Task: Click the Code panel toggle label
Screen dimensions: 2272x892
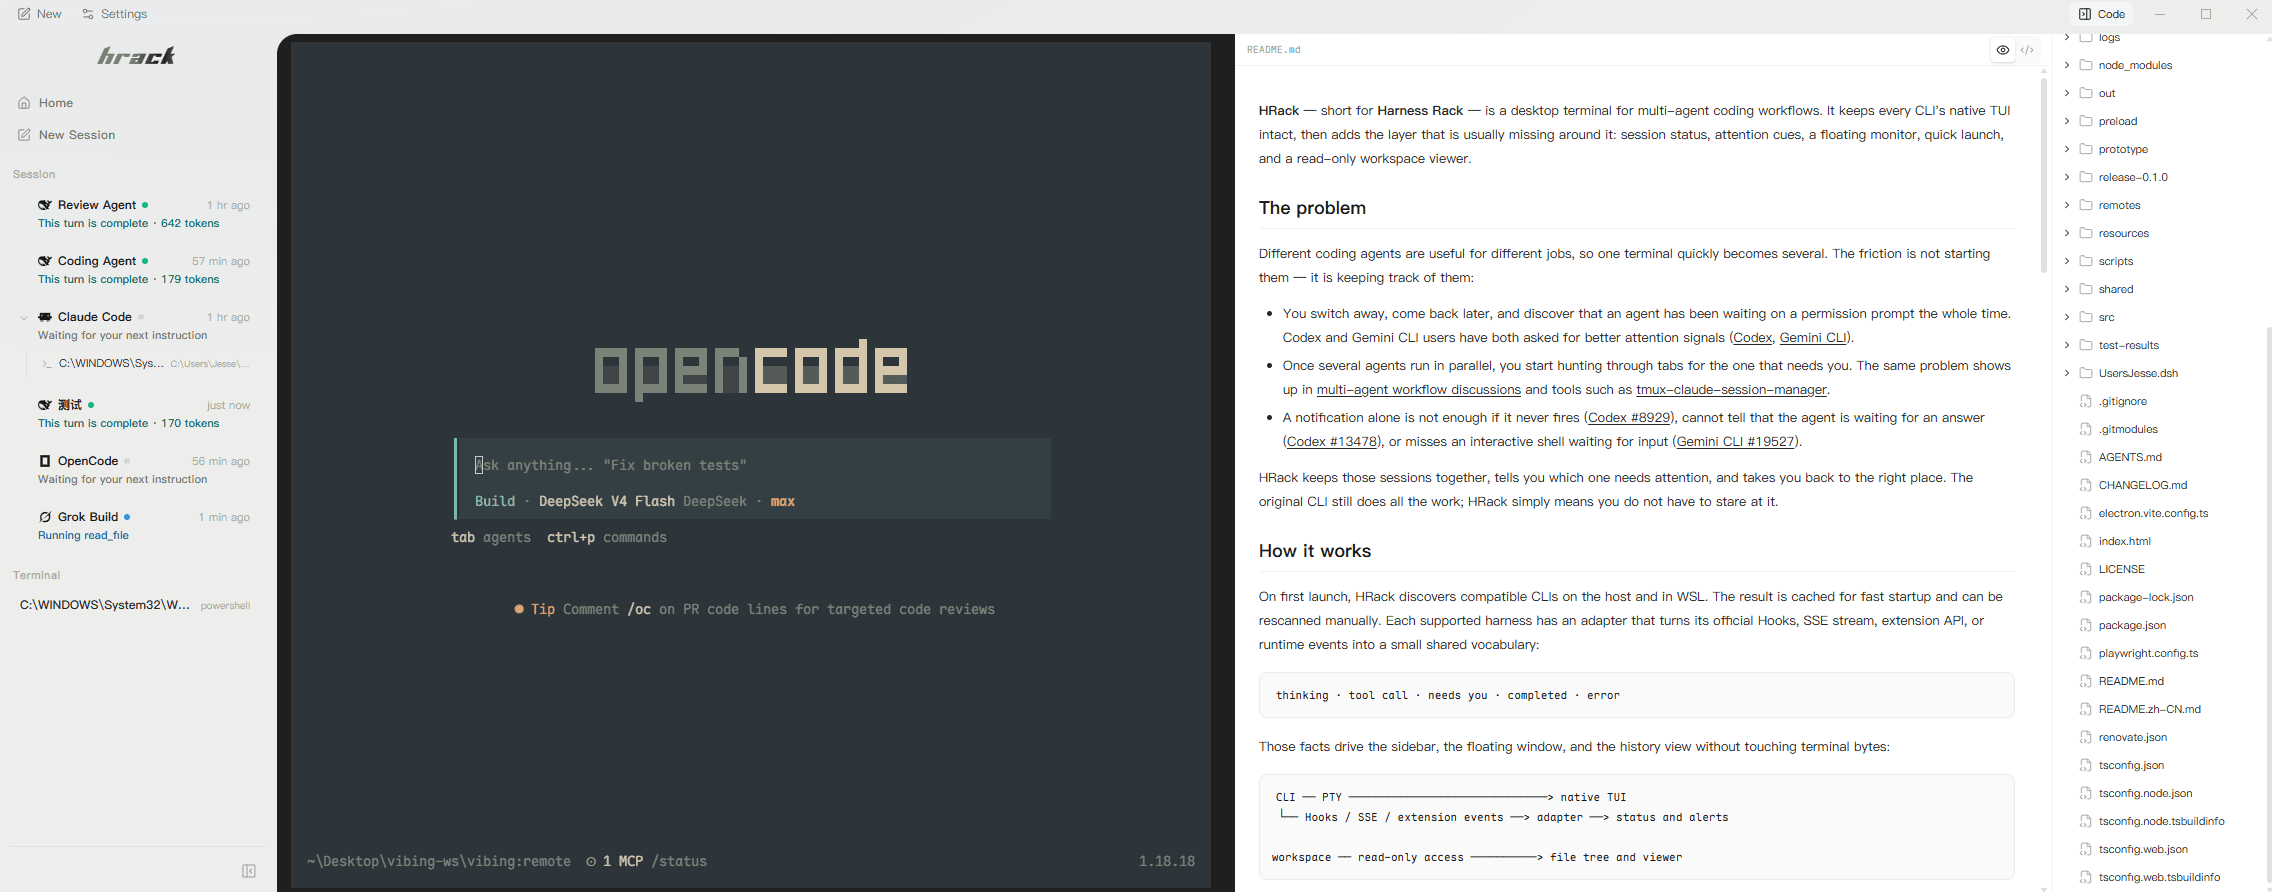Action: (2111, 14)
